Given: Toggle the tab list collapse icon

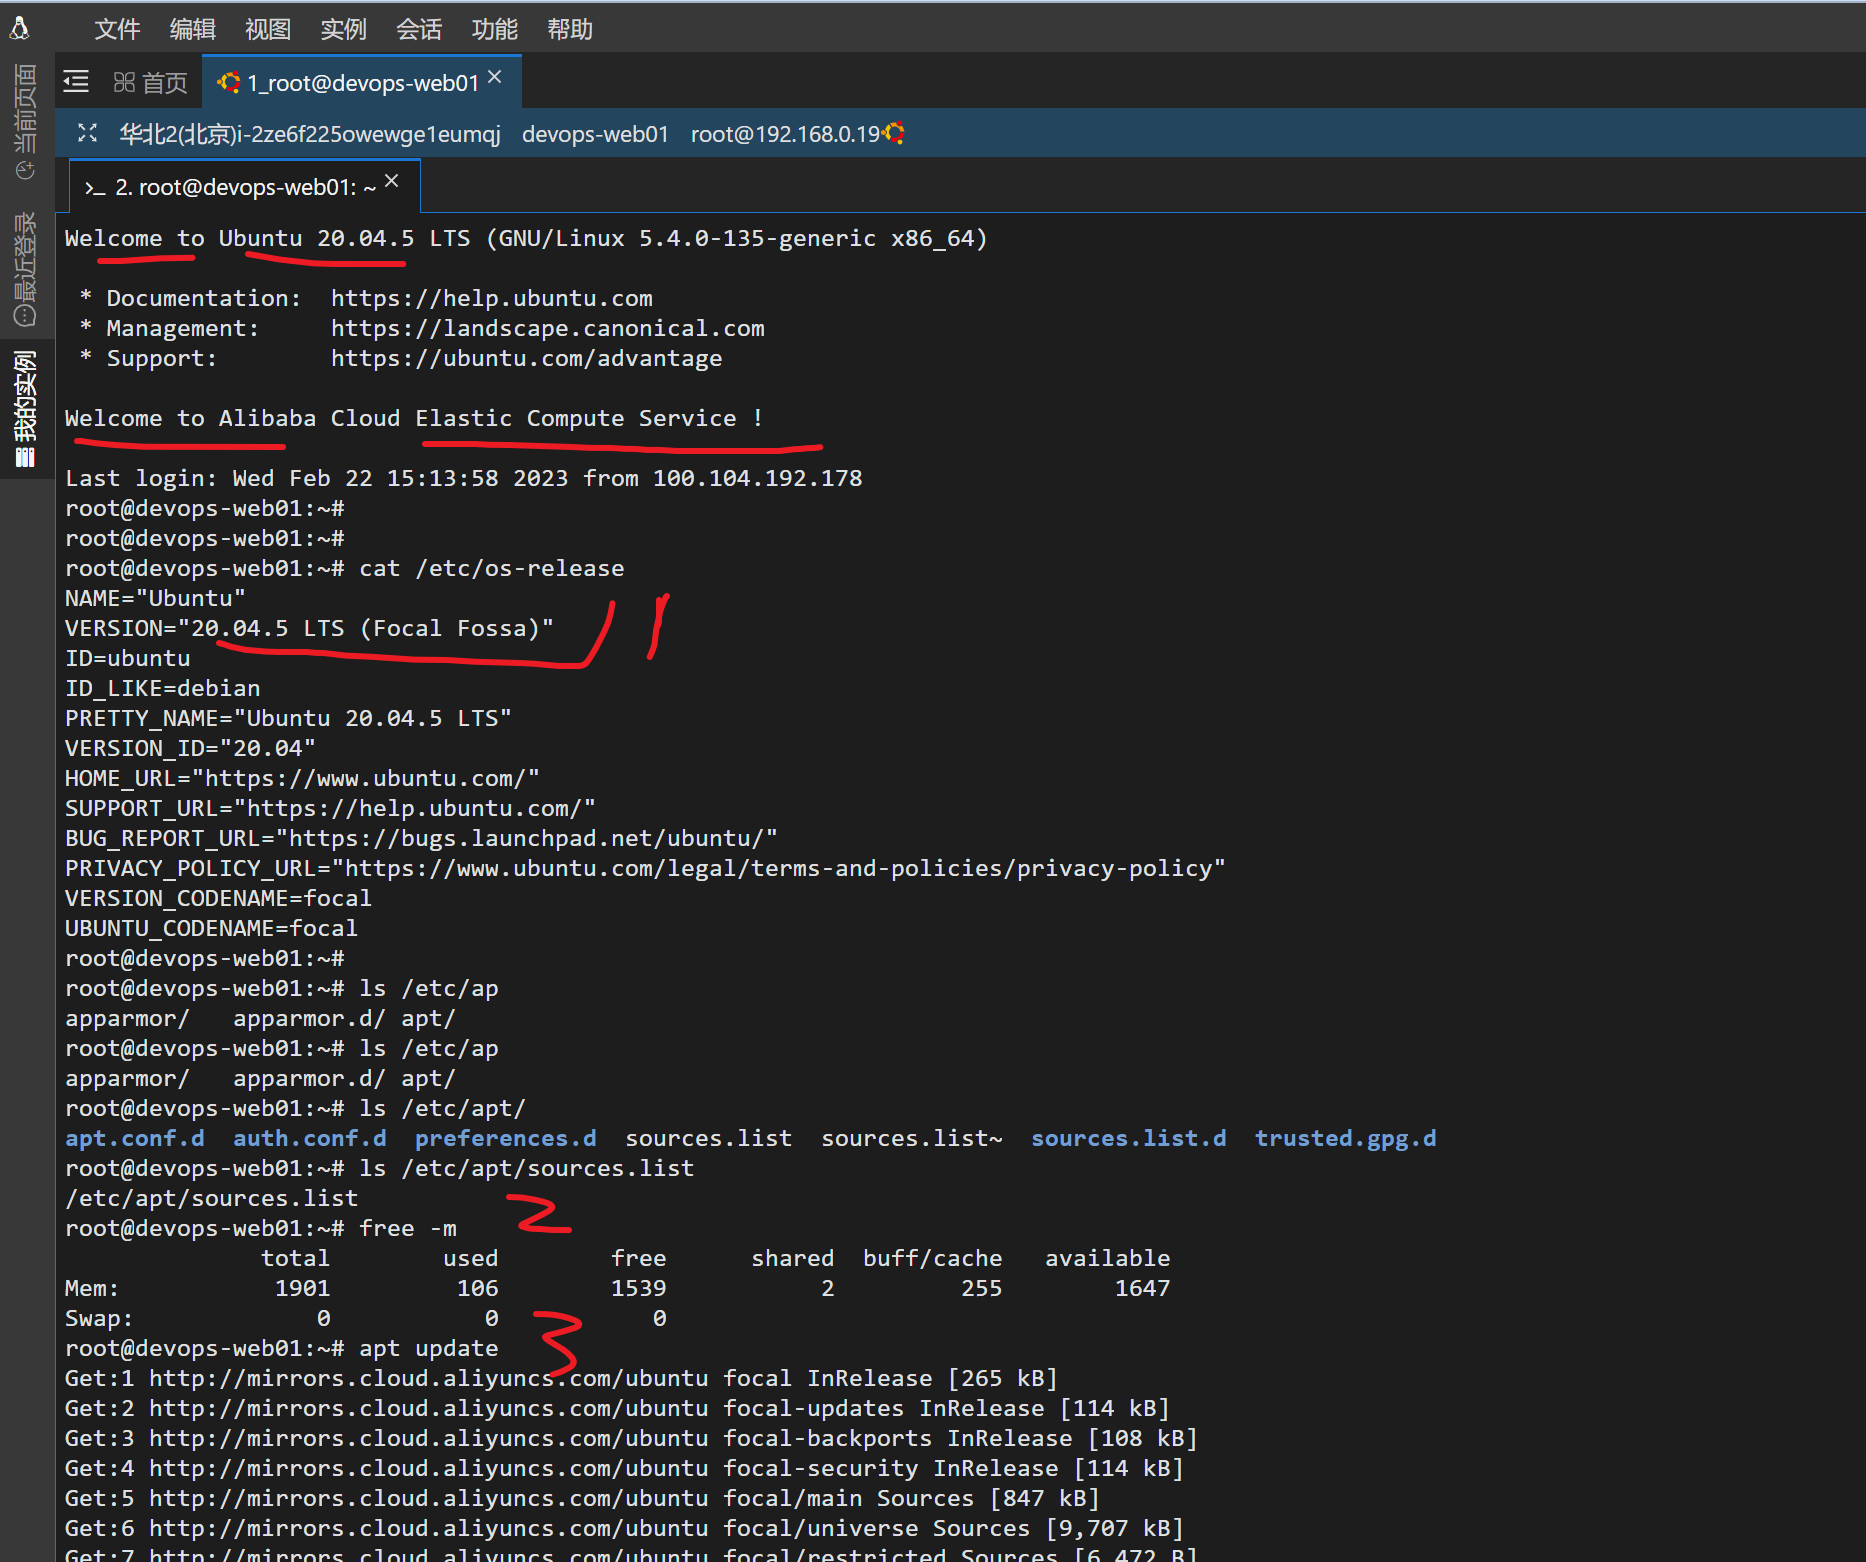Looking at the screenshot, I should click(76, 82).
